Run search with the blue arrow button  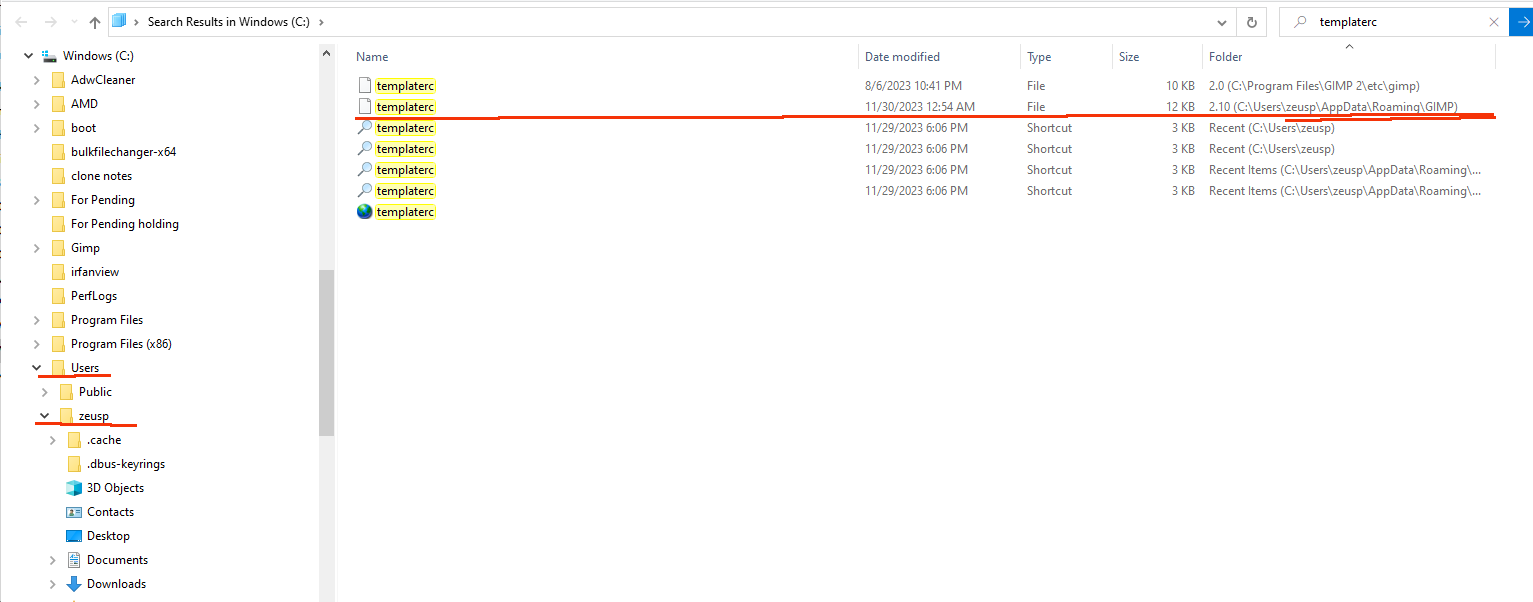(1521, 21)
